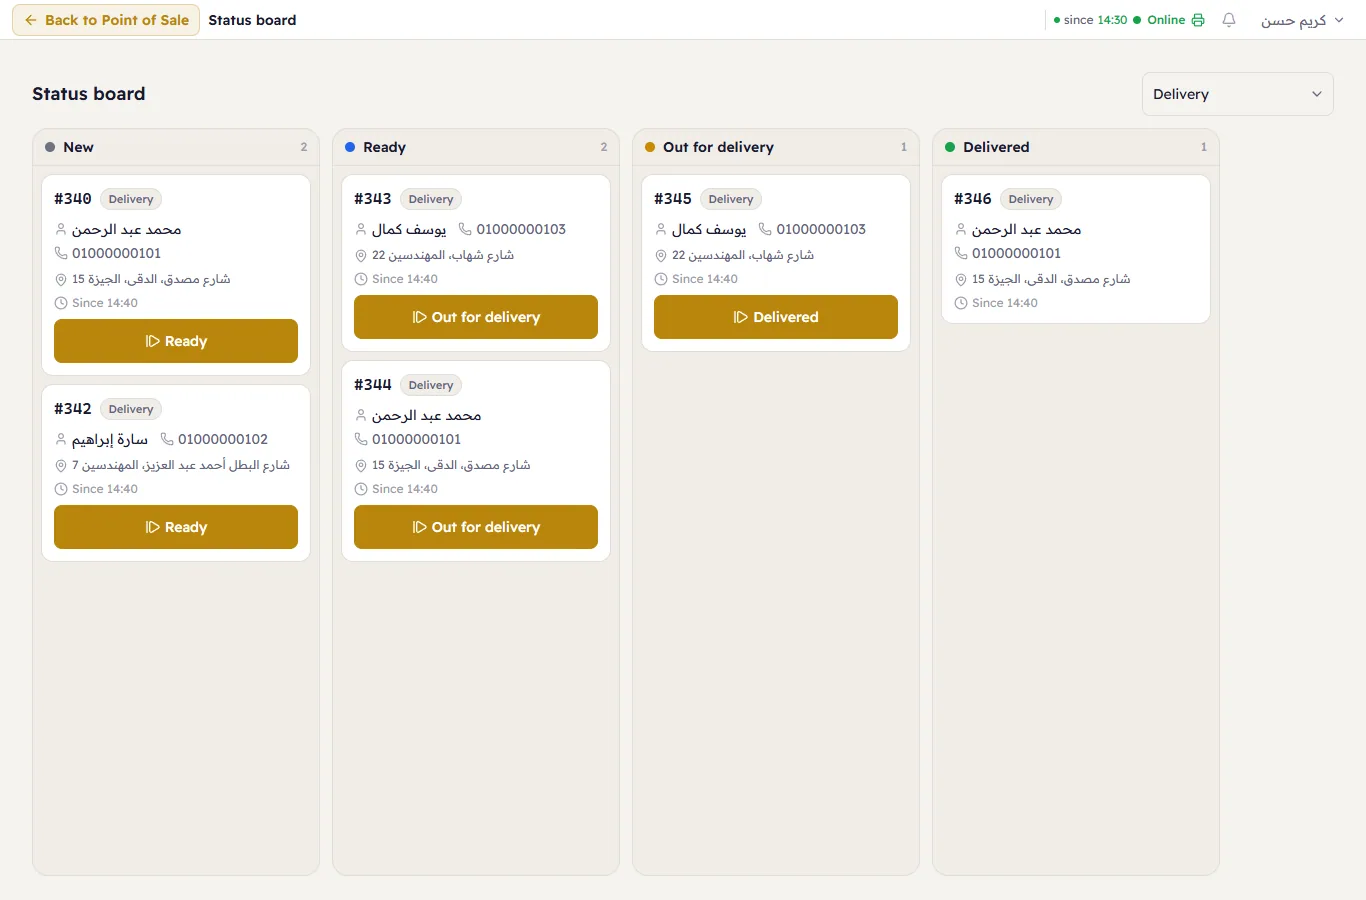Mark order #342 as Ready
Viewport: 1366px width, 900px height.
(176, 527)
